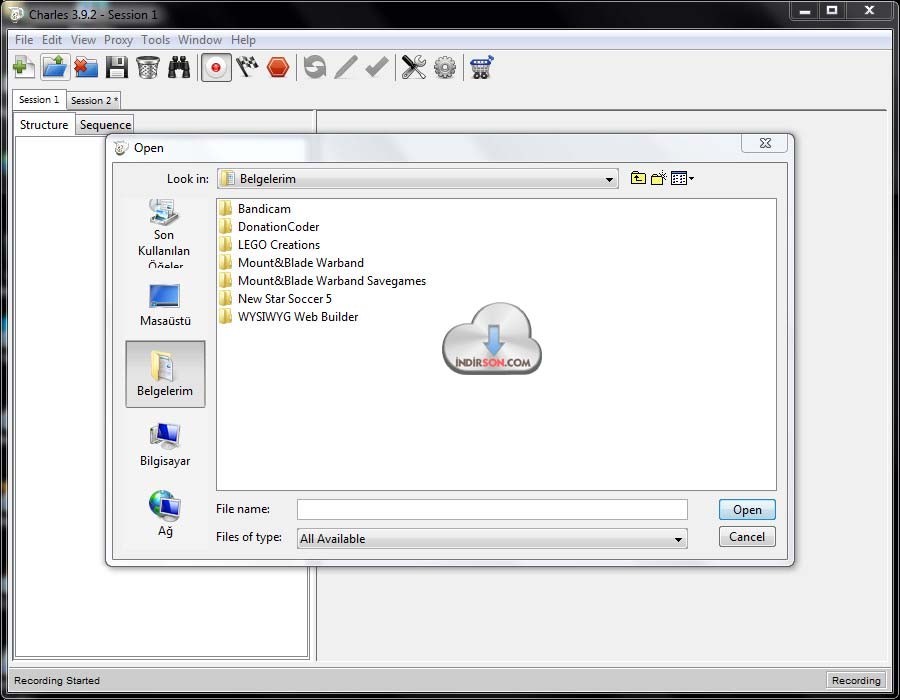Click the Repeat request arrow icon
Image resolution: width=900 pixels, height=700 pixels.
click(315, 68)
